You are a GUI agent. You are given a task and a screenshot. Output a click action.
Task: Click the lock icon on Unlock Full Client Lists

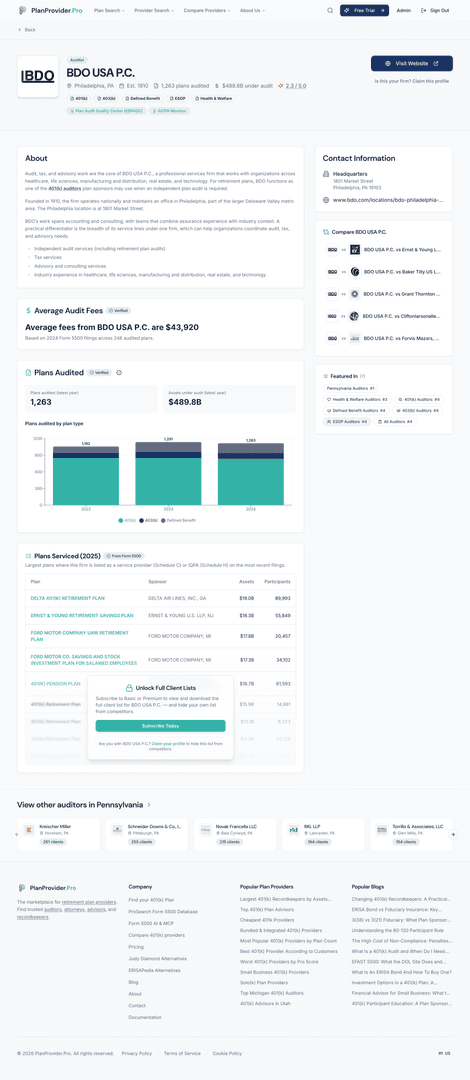tap(129, 688)
